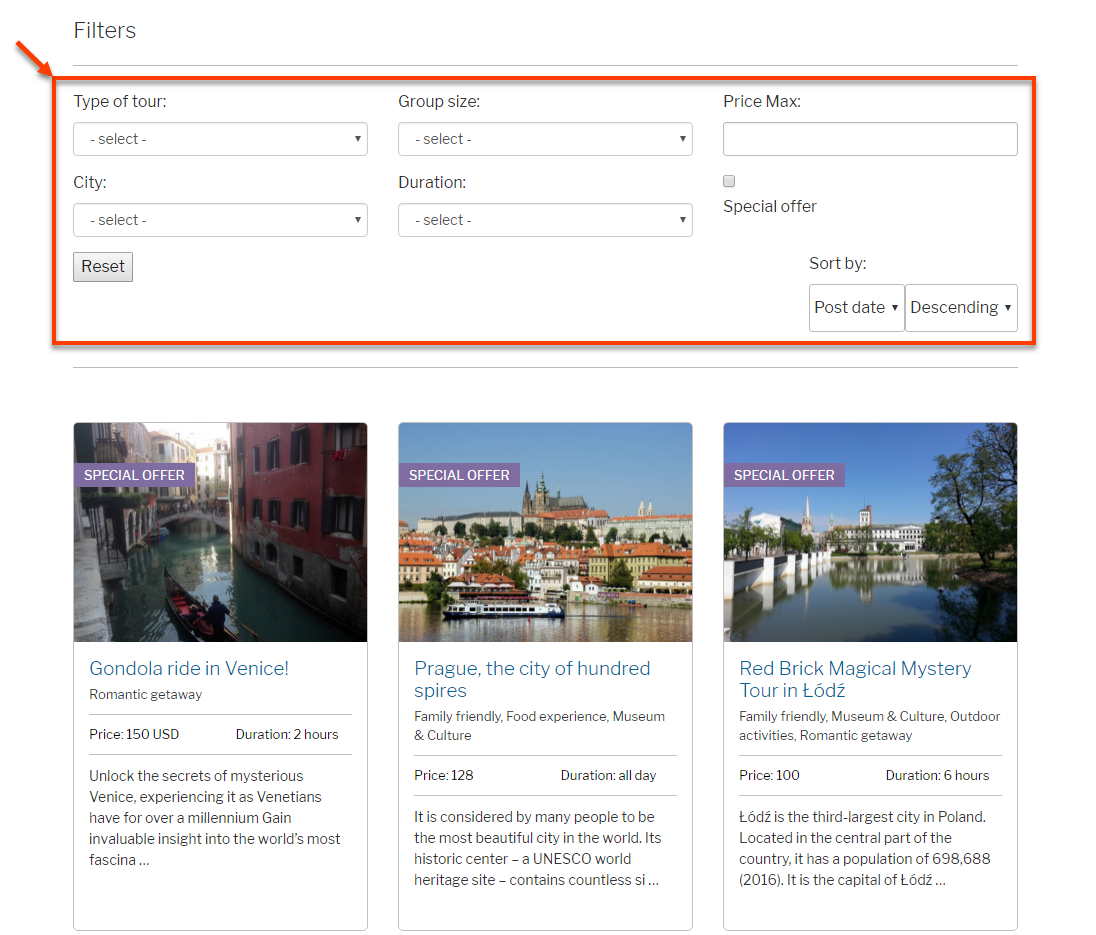Screen dimensions: 1096x935
Task: Open the Group size dropdown
Action: coord(545,139)
